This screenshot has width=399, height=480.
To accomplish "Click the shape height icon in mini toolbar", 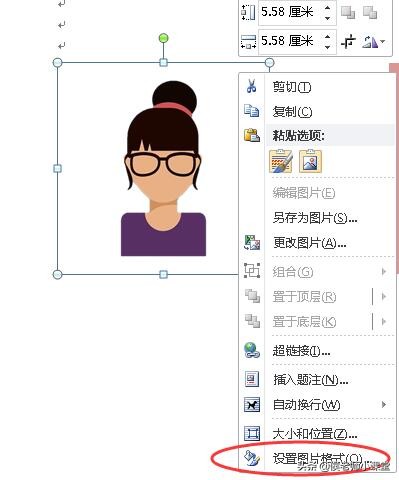I will [248, 13].
